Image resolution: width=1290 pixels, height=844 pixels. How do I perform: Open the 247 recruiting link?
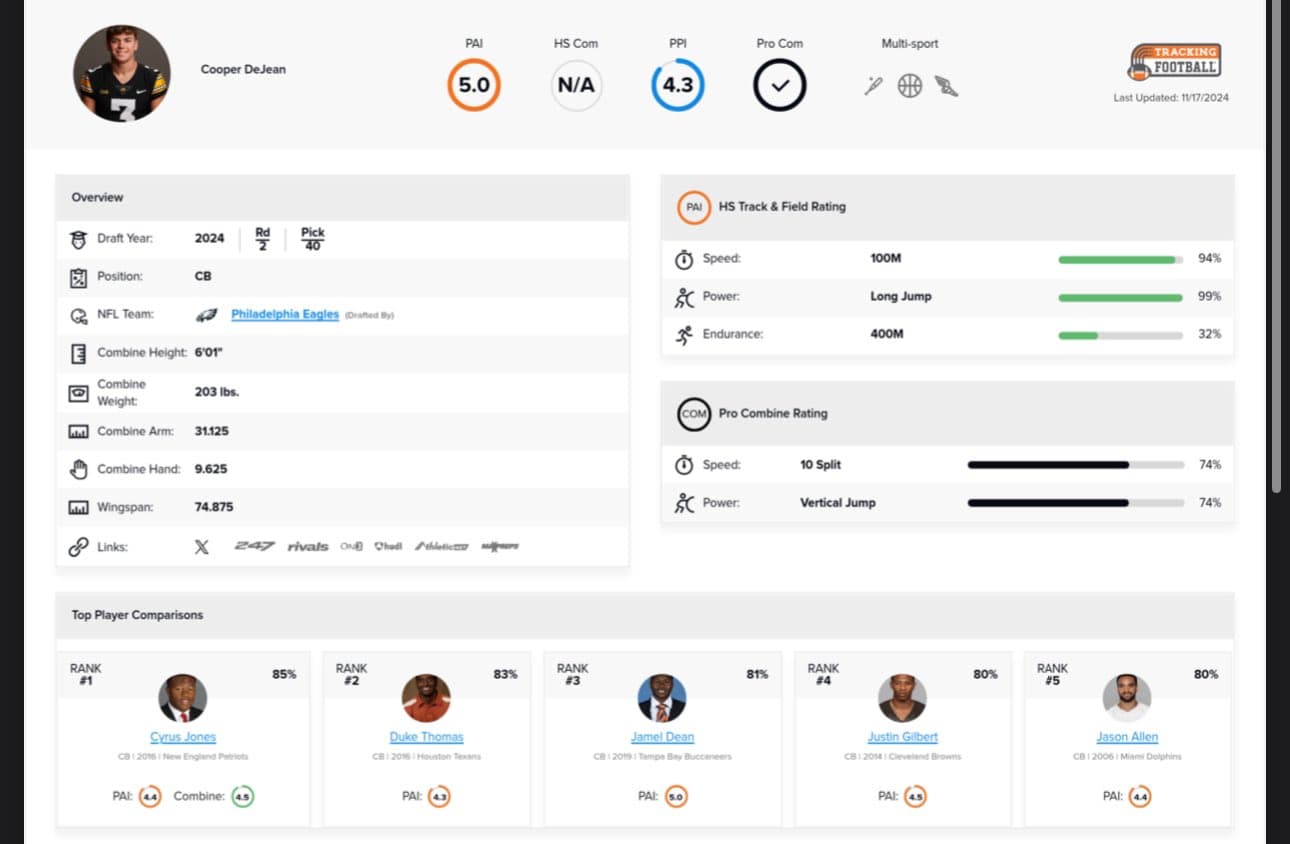point(254,546)
